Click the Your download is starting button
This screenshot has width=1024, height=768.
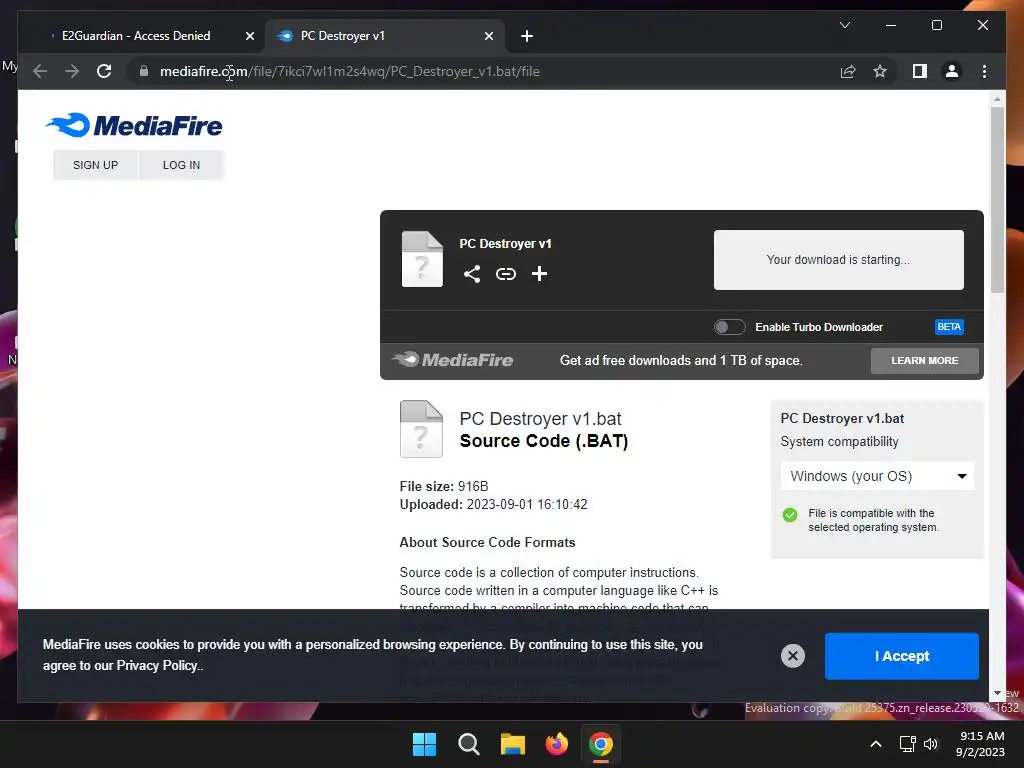[839, 259]
